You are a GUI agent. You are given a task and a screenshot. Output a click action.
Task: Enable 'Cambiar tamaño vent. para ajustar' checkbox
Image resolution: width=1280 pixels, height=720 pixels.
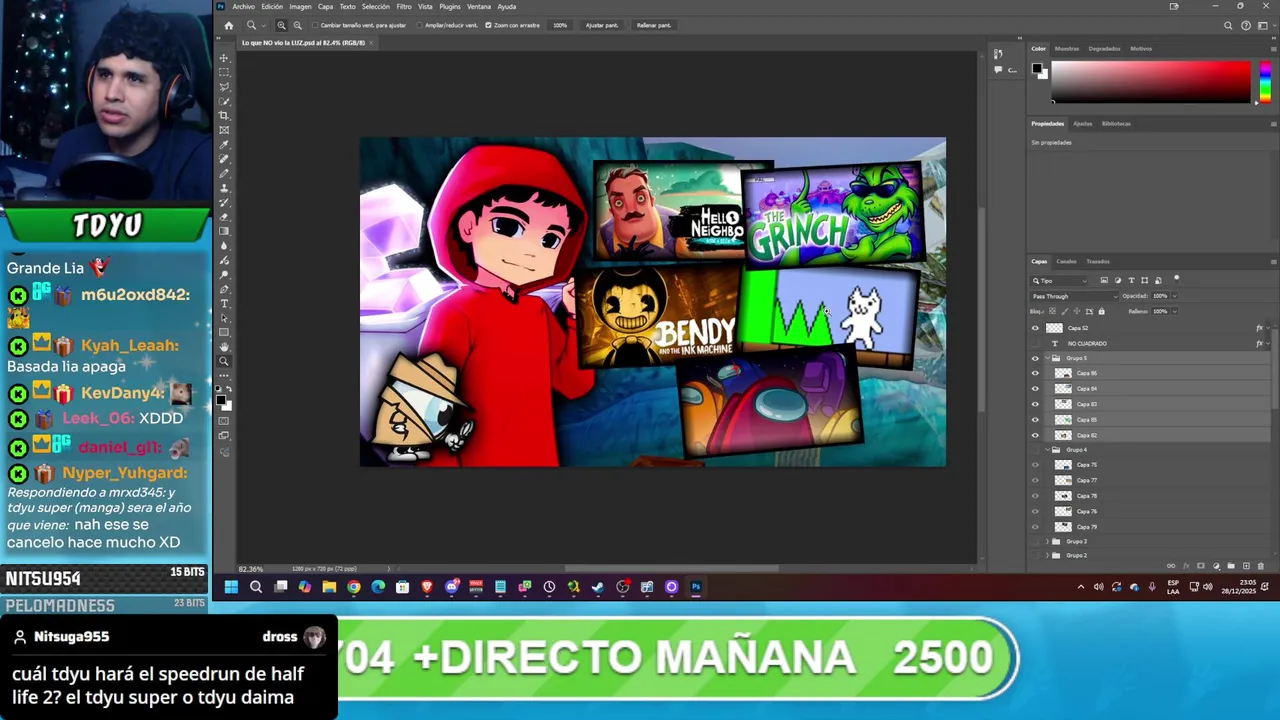315,25
